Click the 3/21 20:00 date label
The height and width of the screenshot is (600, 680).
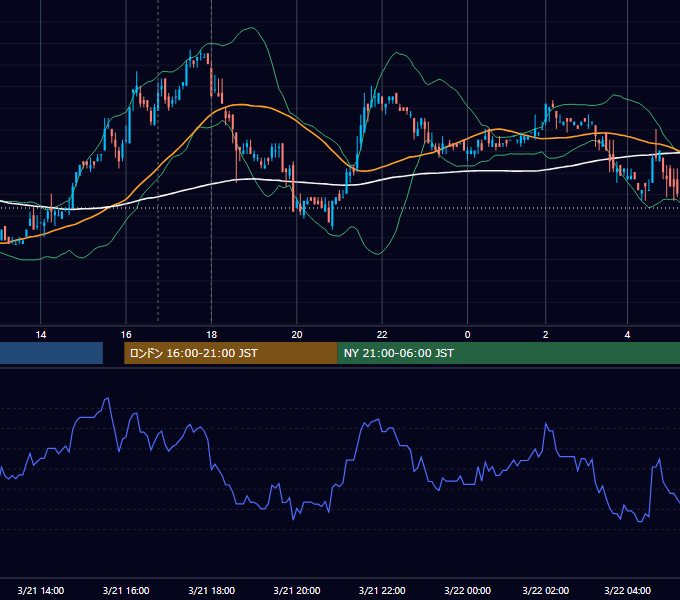tap(297, 590)
